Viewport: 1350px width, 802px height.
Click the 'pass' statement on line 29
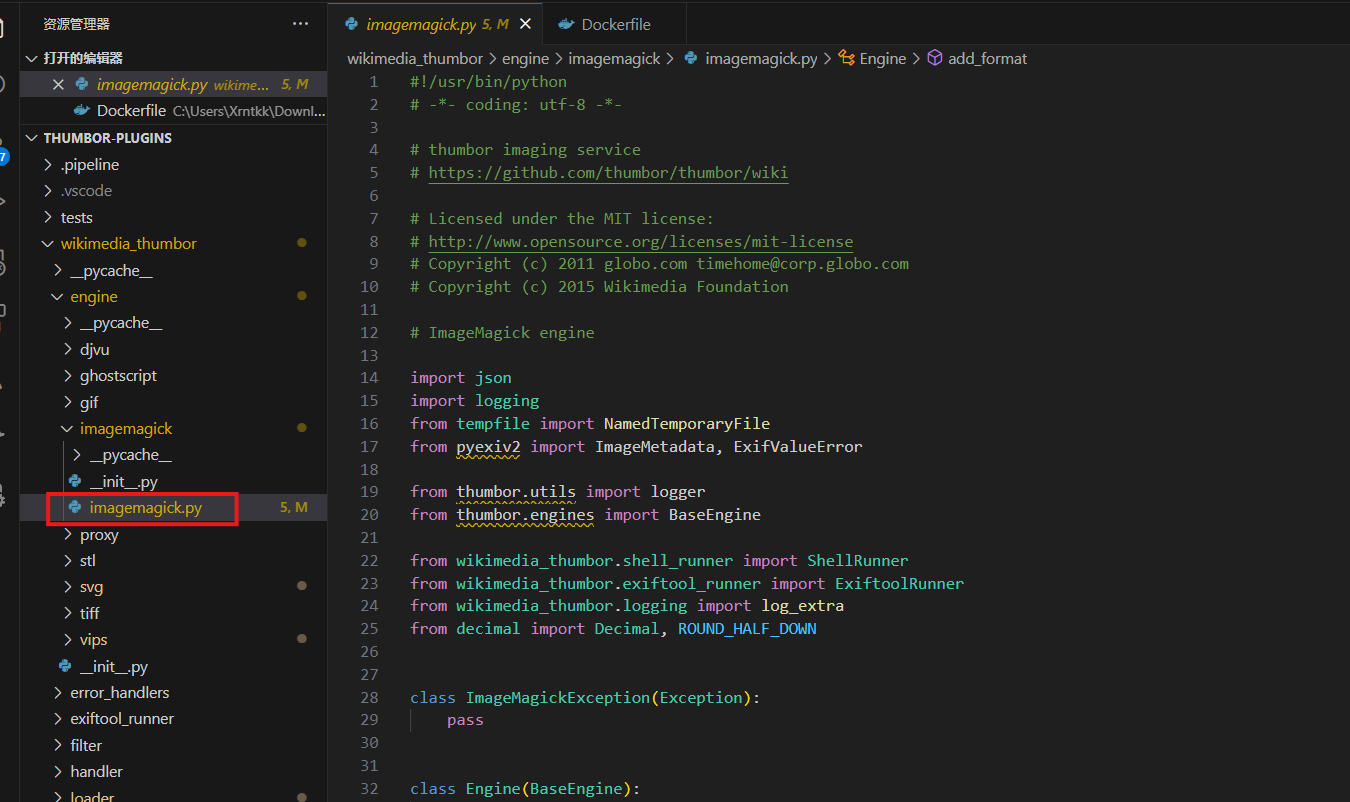pos(465,720)
